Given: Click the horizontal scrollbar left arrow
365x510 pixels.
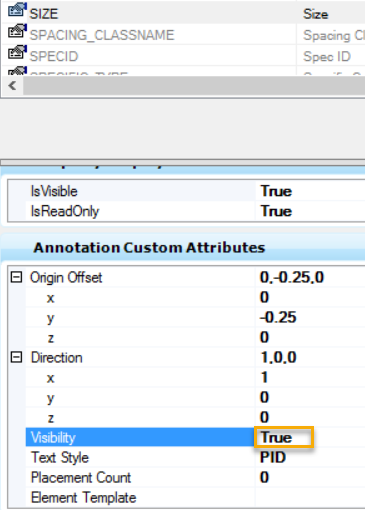Looking at the screenshot, I should 12,86.
